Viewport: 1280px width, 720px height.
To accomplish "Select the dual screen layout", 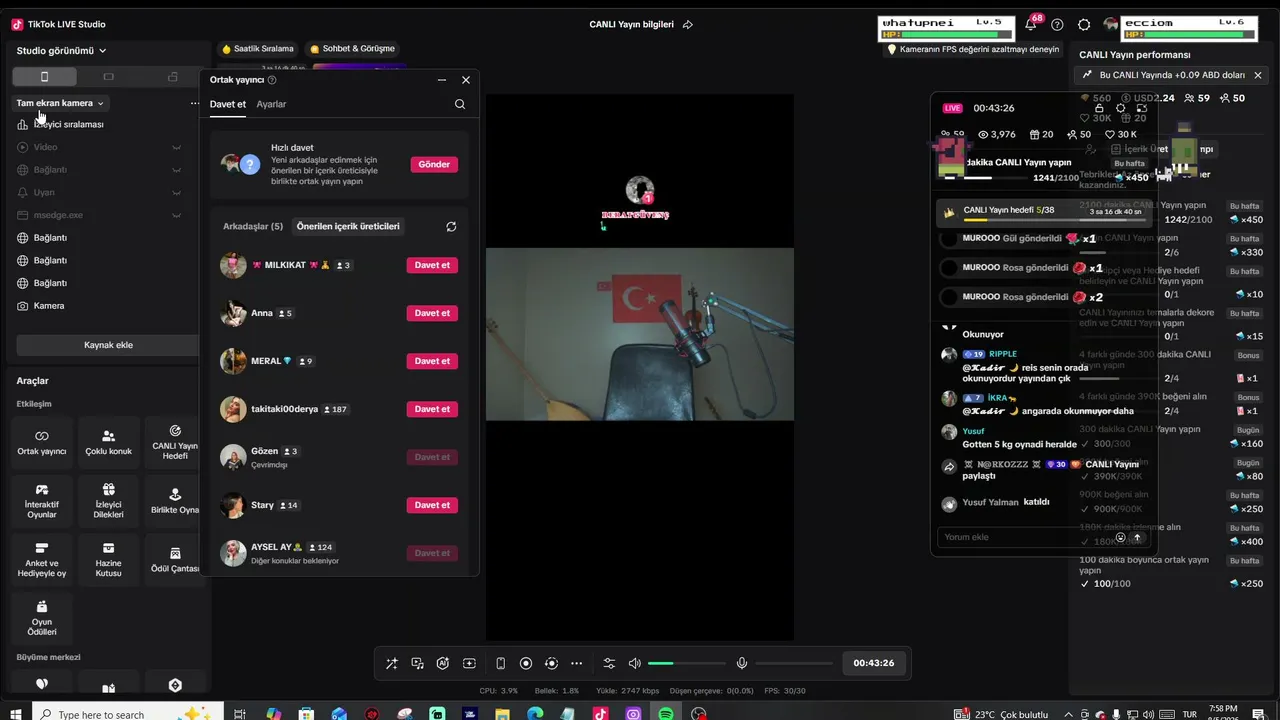I will coord(173,77).
